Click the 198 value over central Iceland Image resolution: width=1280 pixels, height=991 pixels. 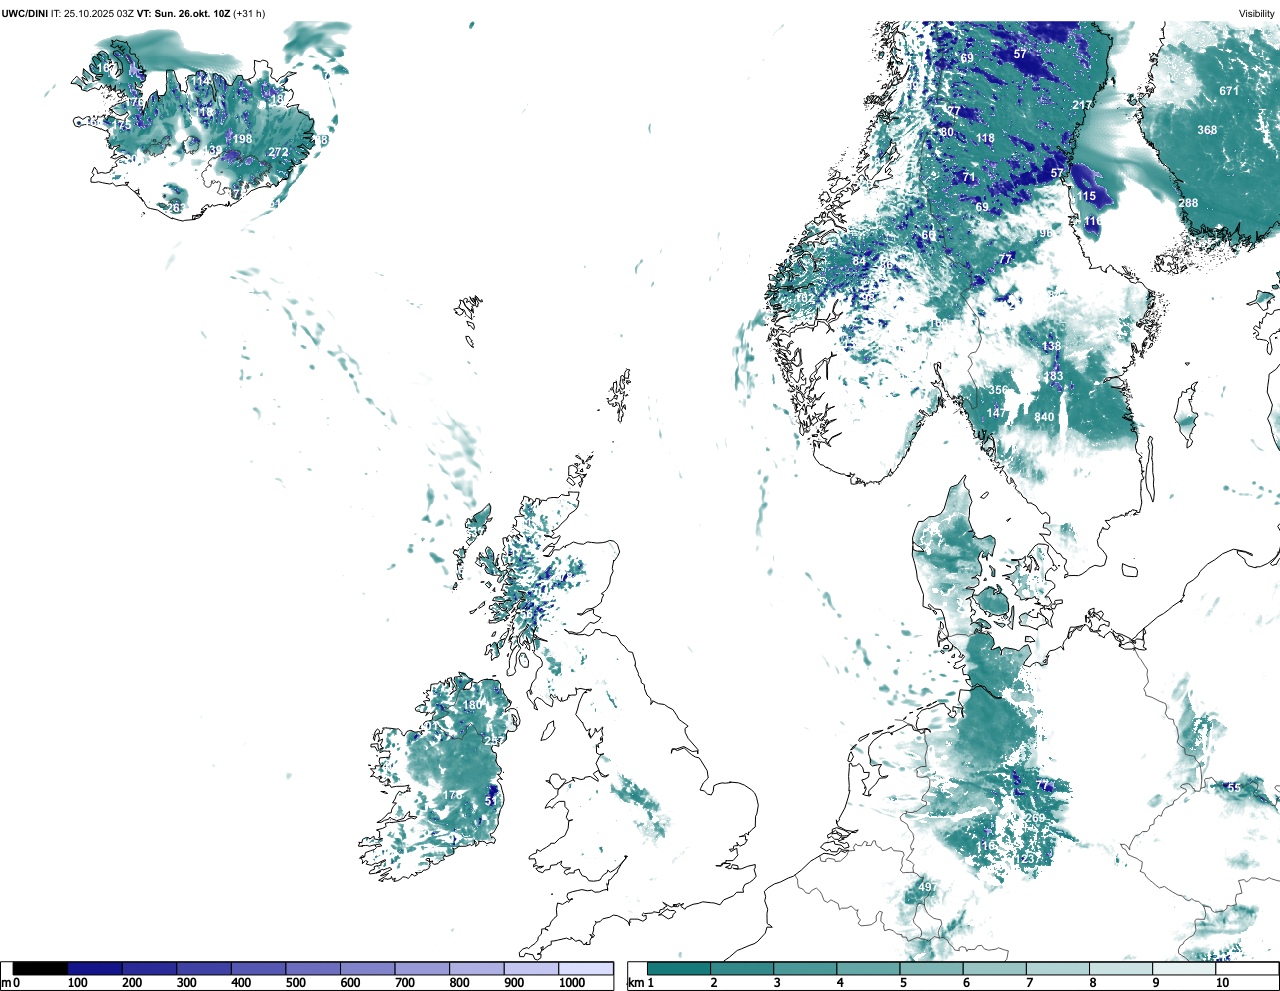point(242,140)
